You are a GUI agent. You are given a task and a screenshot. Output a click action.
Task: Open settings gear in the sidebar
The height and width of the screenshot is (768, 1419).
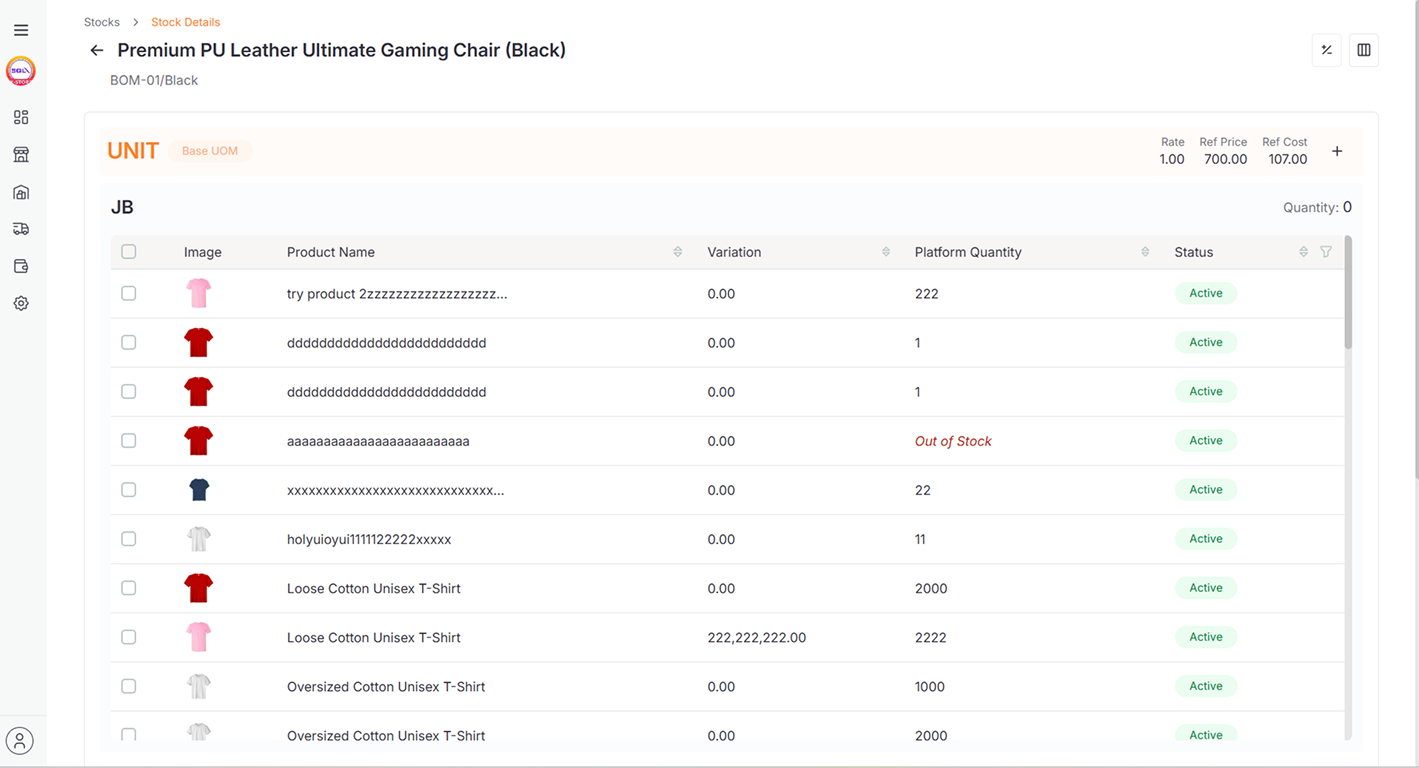click(21, 303)
